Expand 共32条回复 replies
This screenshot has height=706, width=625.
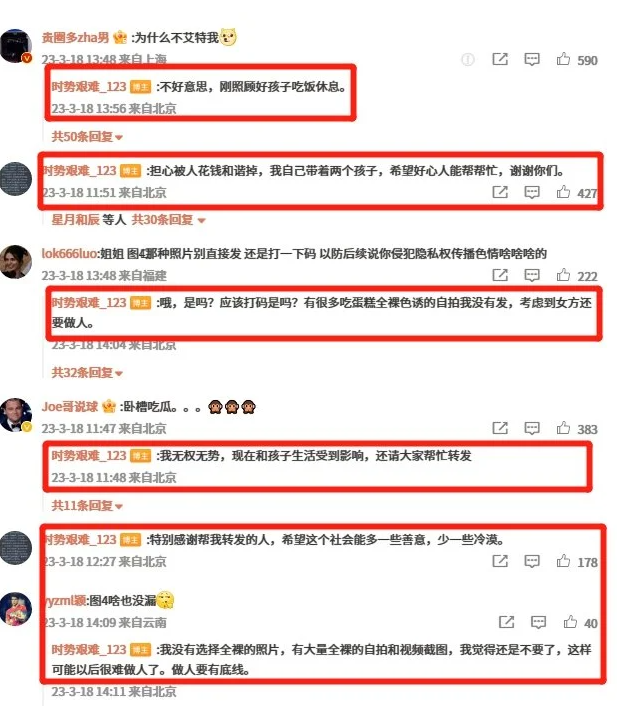coord(87,372)
